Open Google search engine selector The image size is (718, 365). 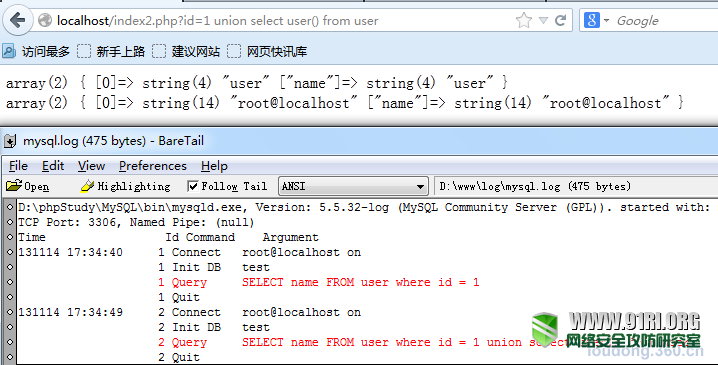[597, 20]
